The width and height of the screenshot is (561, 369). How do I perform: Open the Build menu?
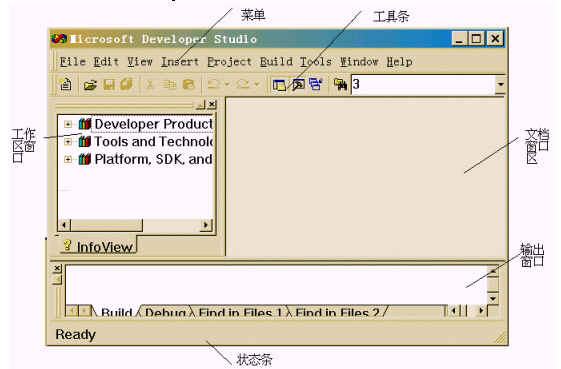276,62
